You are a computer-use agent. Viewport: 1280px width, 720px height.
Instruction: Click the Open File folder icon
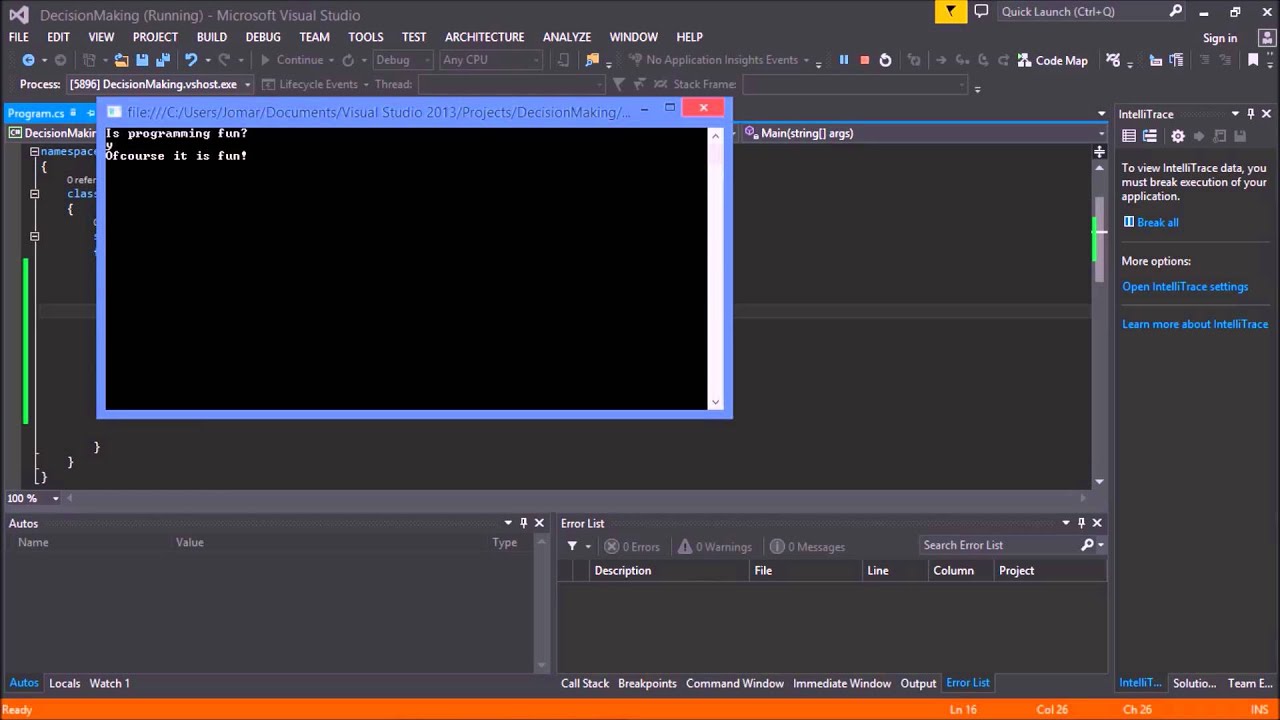coord(121,60)
